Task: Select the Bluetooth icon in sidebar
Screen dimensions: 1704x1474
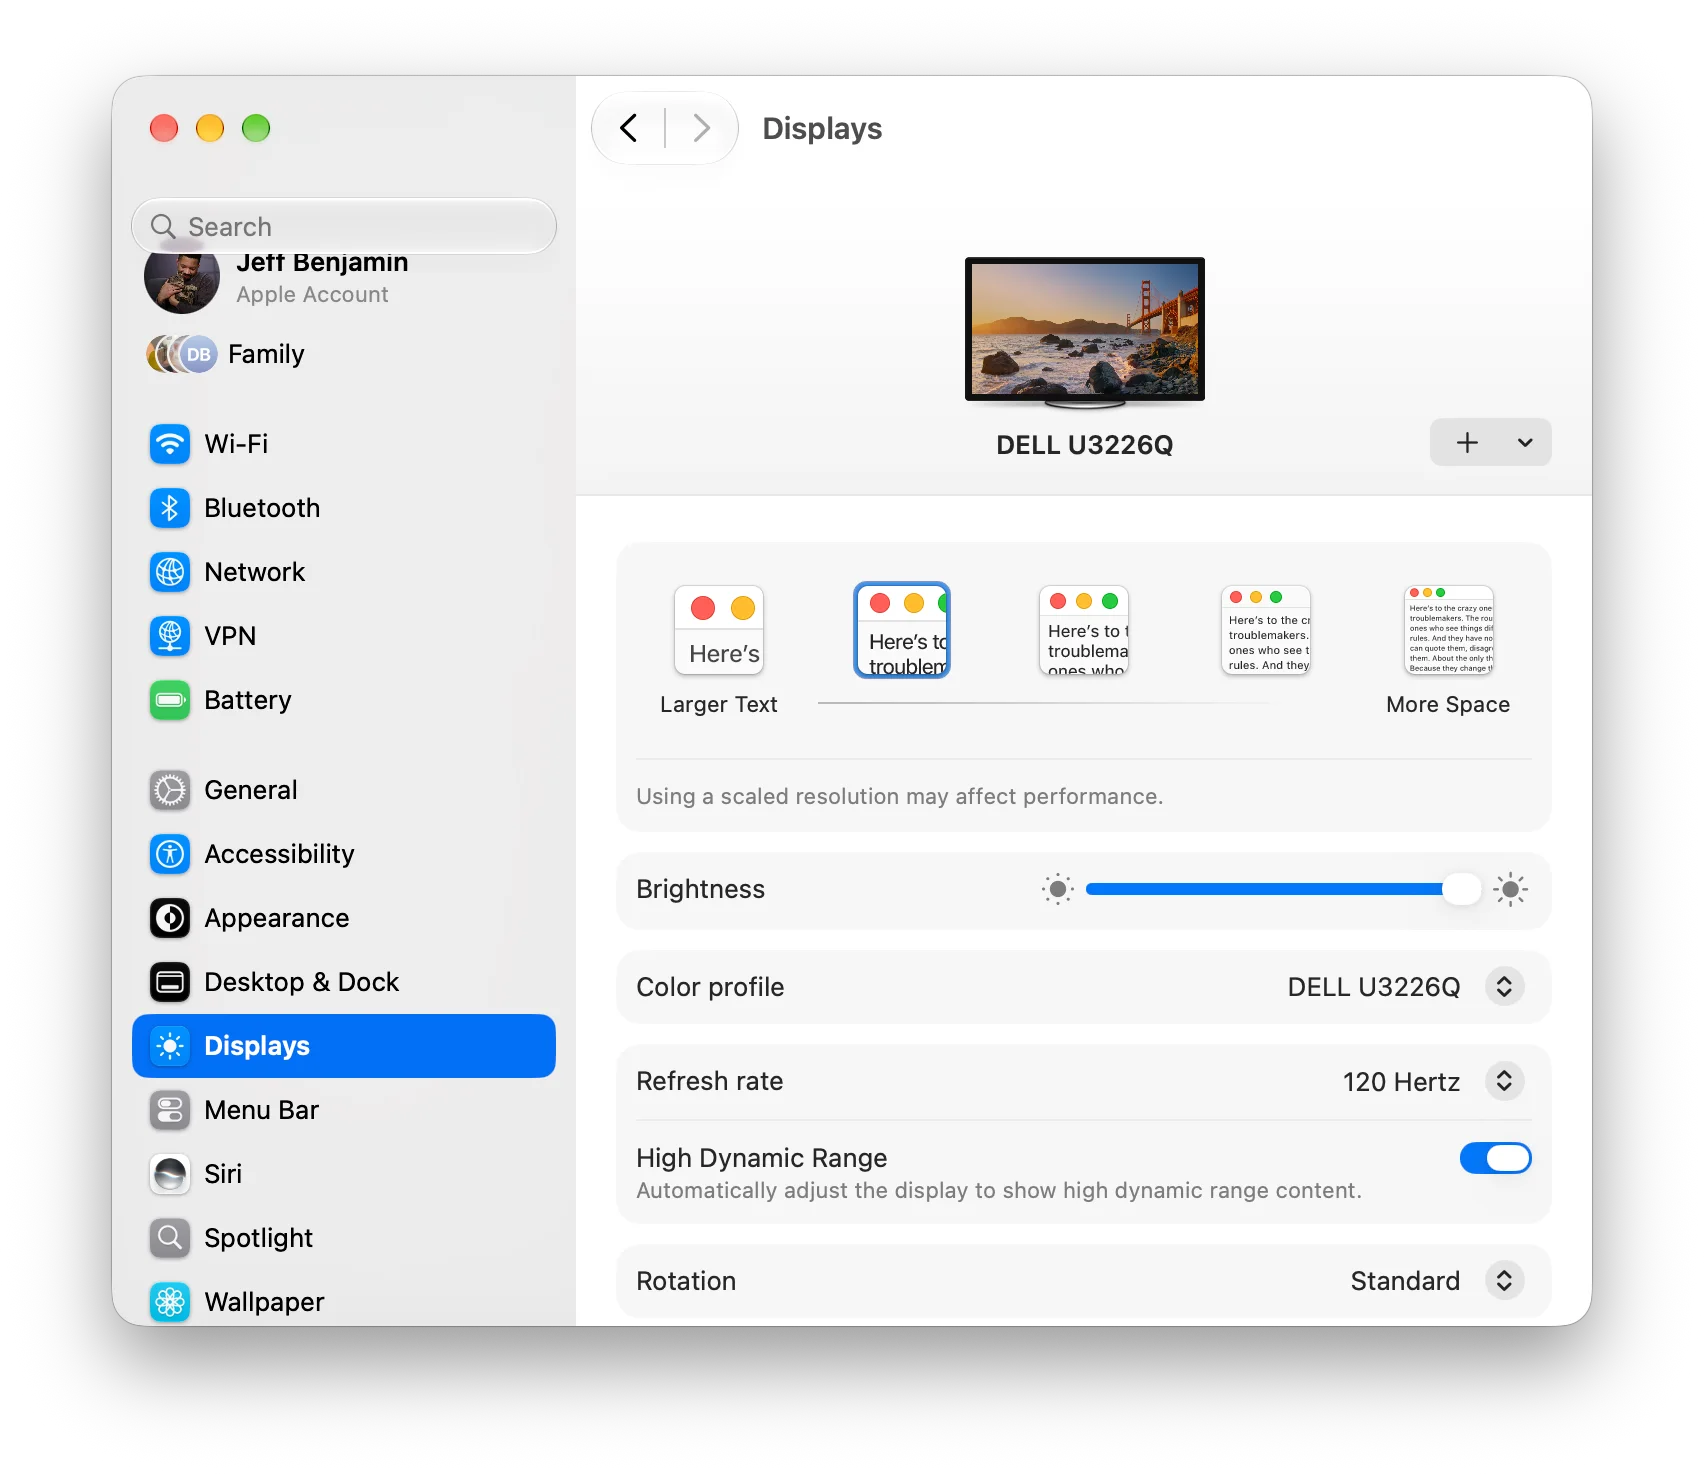Action: point(170,508)
